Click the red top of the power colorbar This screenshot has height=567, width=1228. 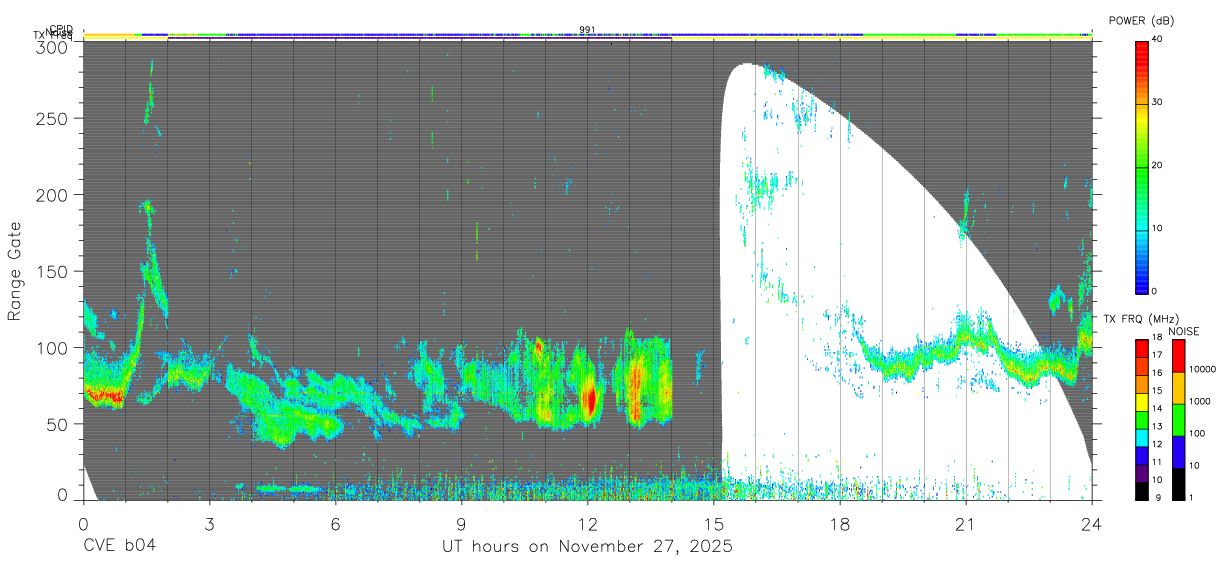1142,50
